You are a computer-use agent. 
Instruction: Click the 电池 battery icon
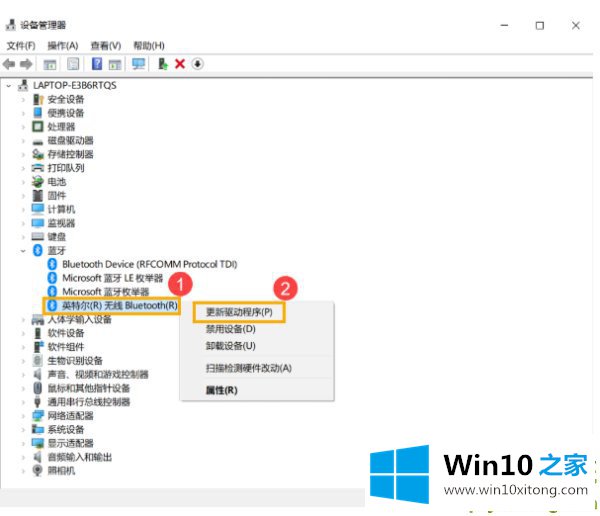(38, 182)
